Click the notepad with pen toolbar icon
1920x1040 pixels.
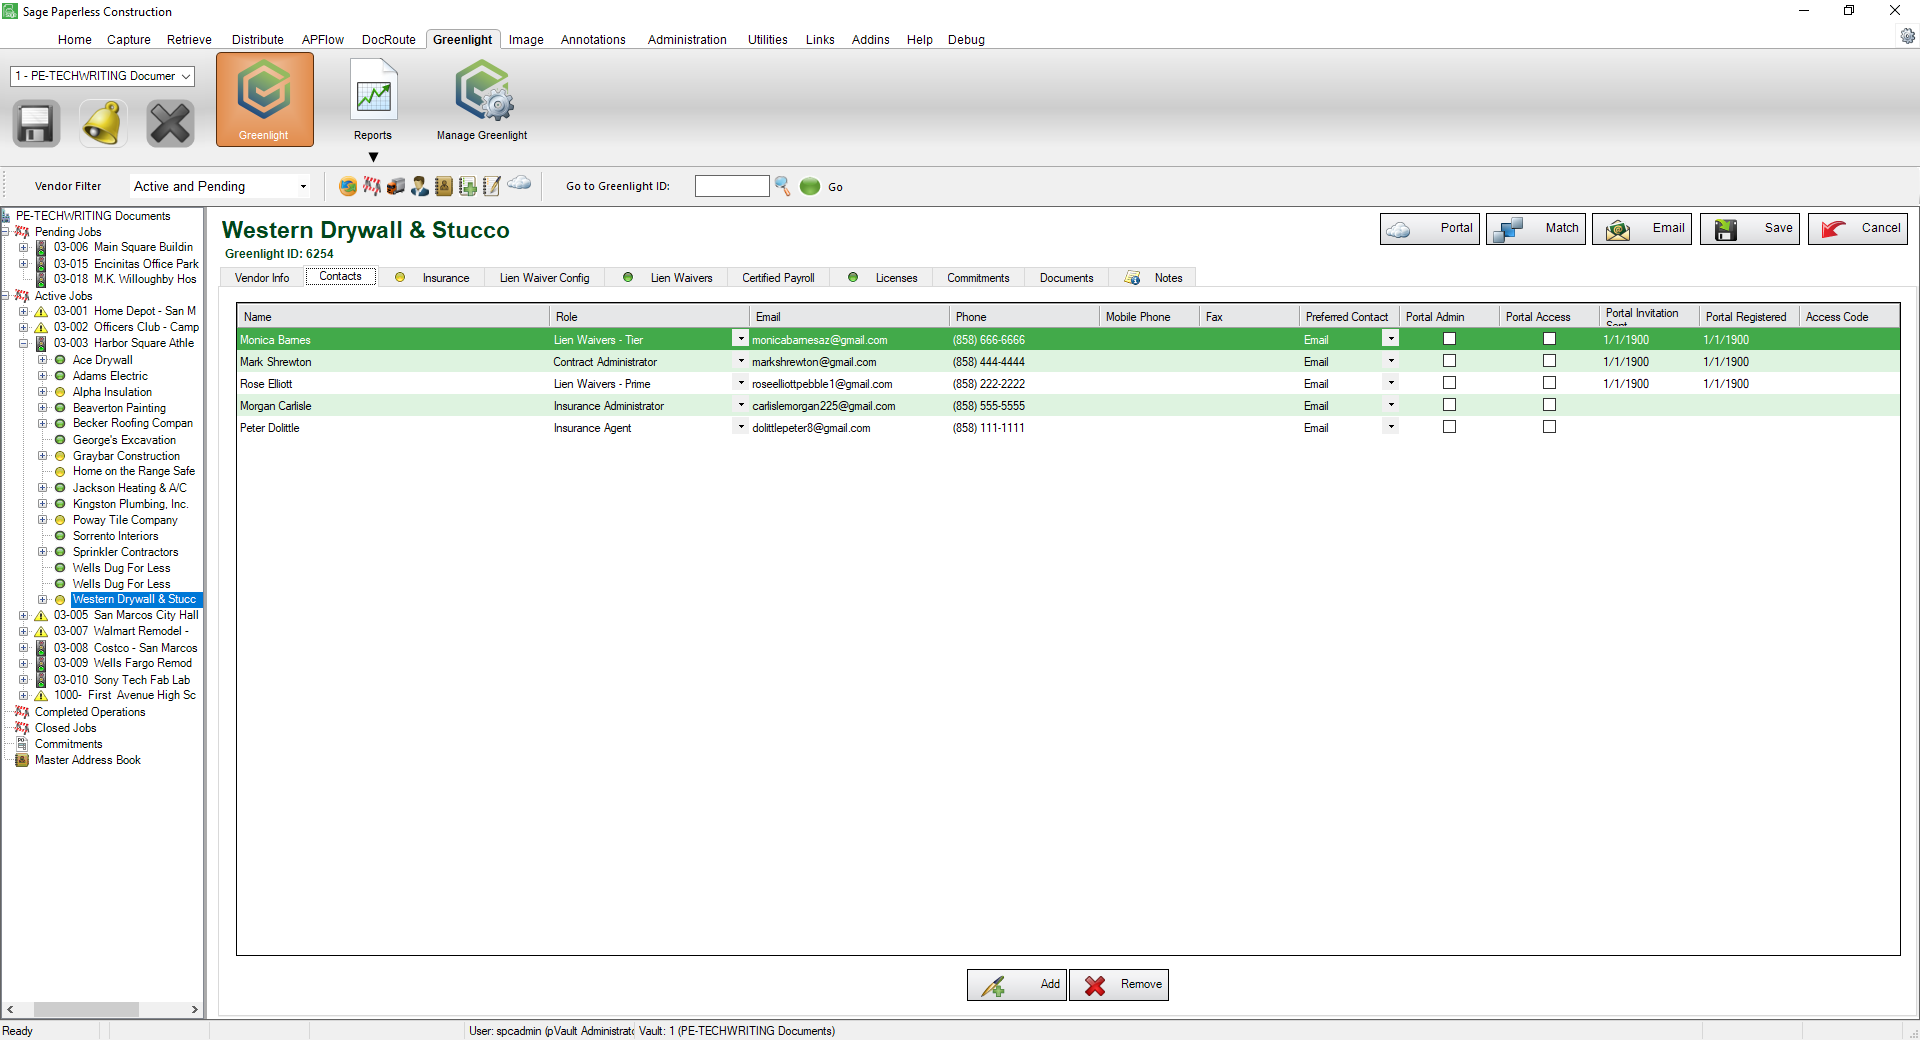coord(492,186)
